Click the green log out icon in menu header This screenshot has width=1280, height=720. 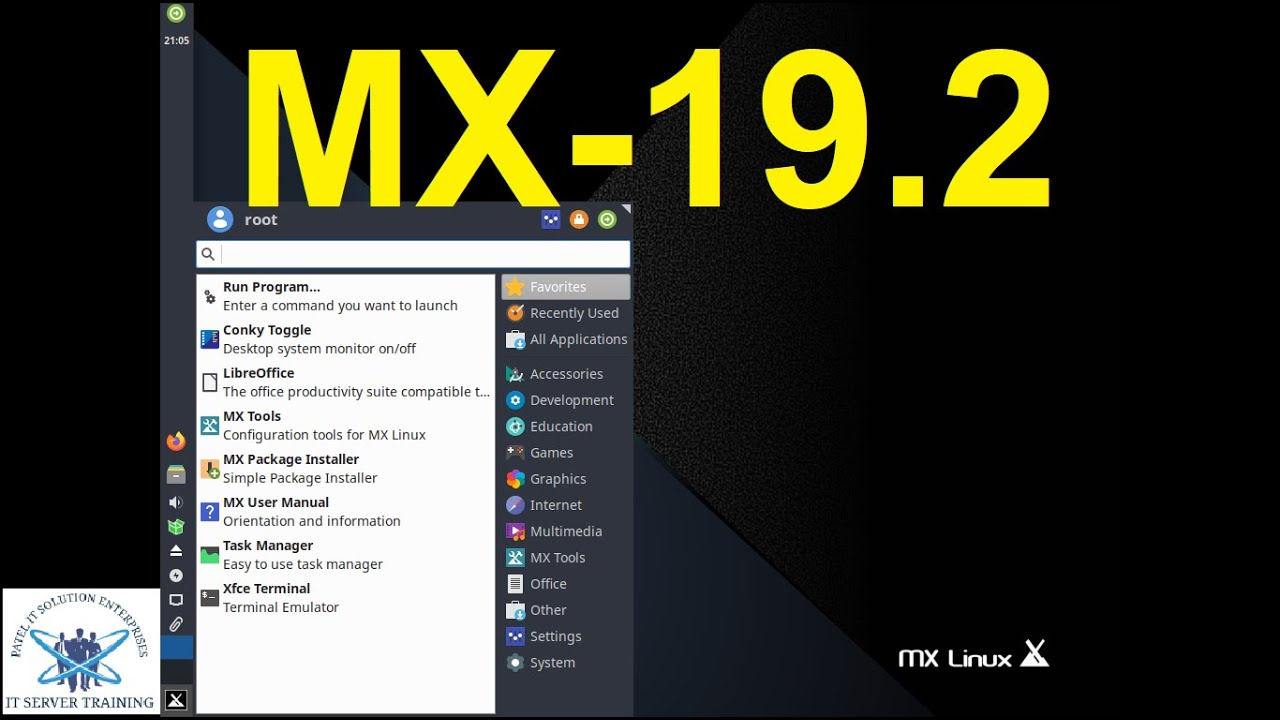(607, 219)
